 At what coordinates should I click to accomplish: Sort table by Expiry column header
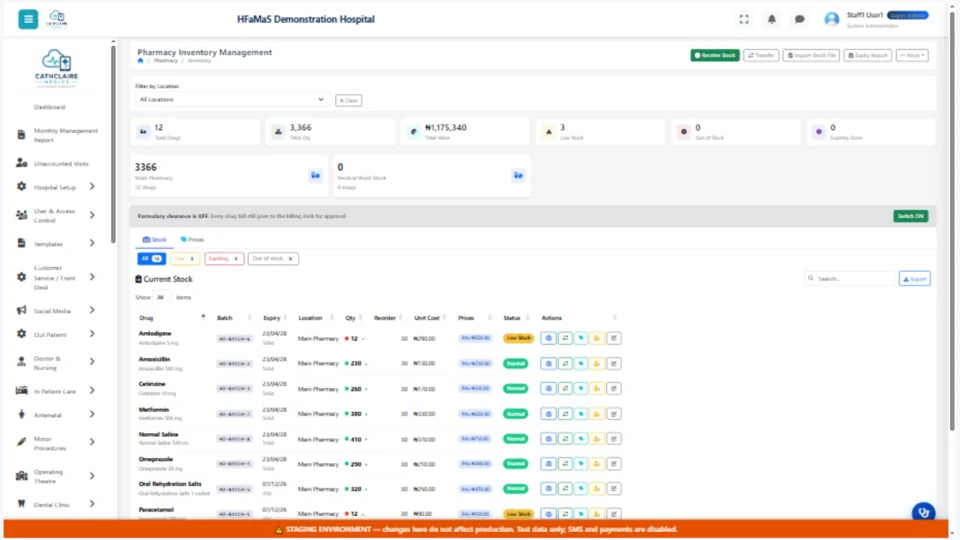pyautogui.click(x=274, y=318)
